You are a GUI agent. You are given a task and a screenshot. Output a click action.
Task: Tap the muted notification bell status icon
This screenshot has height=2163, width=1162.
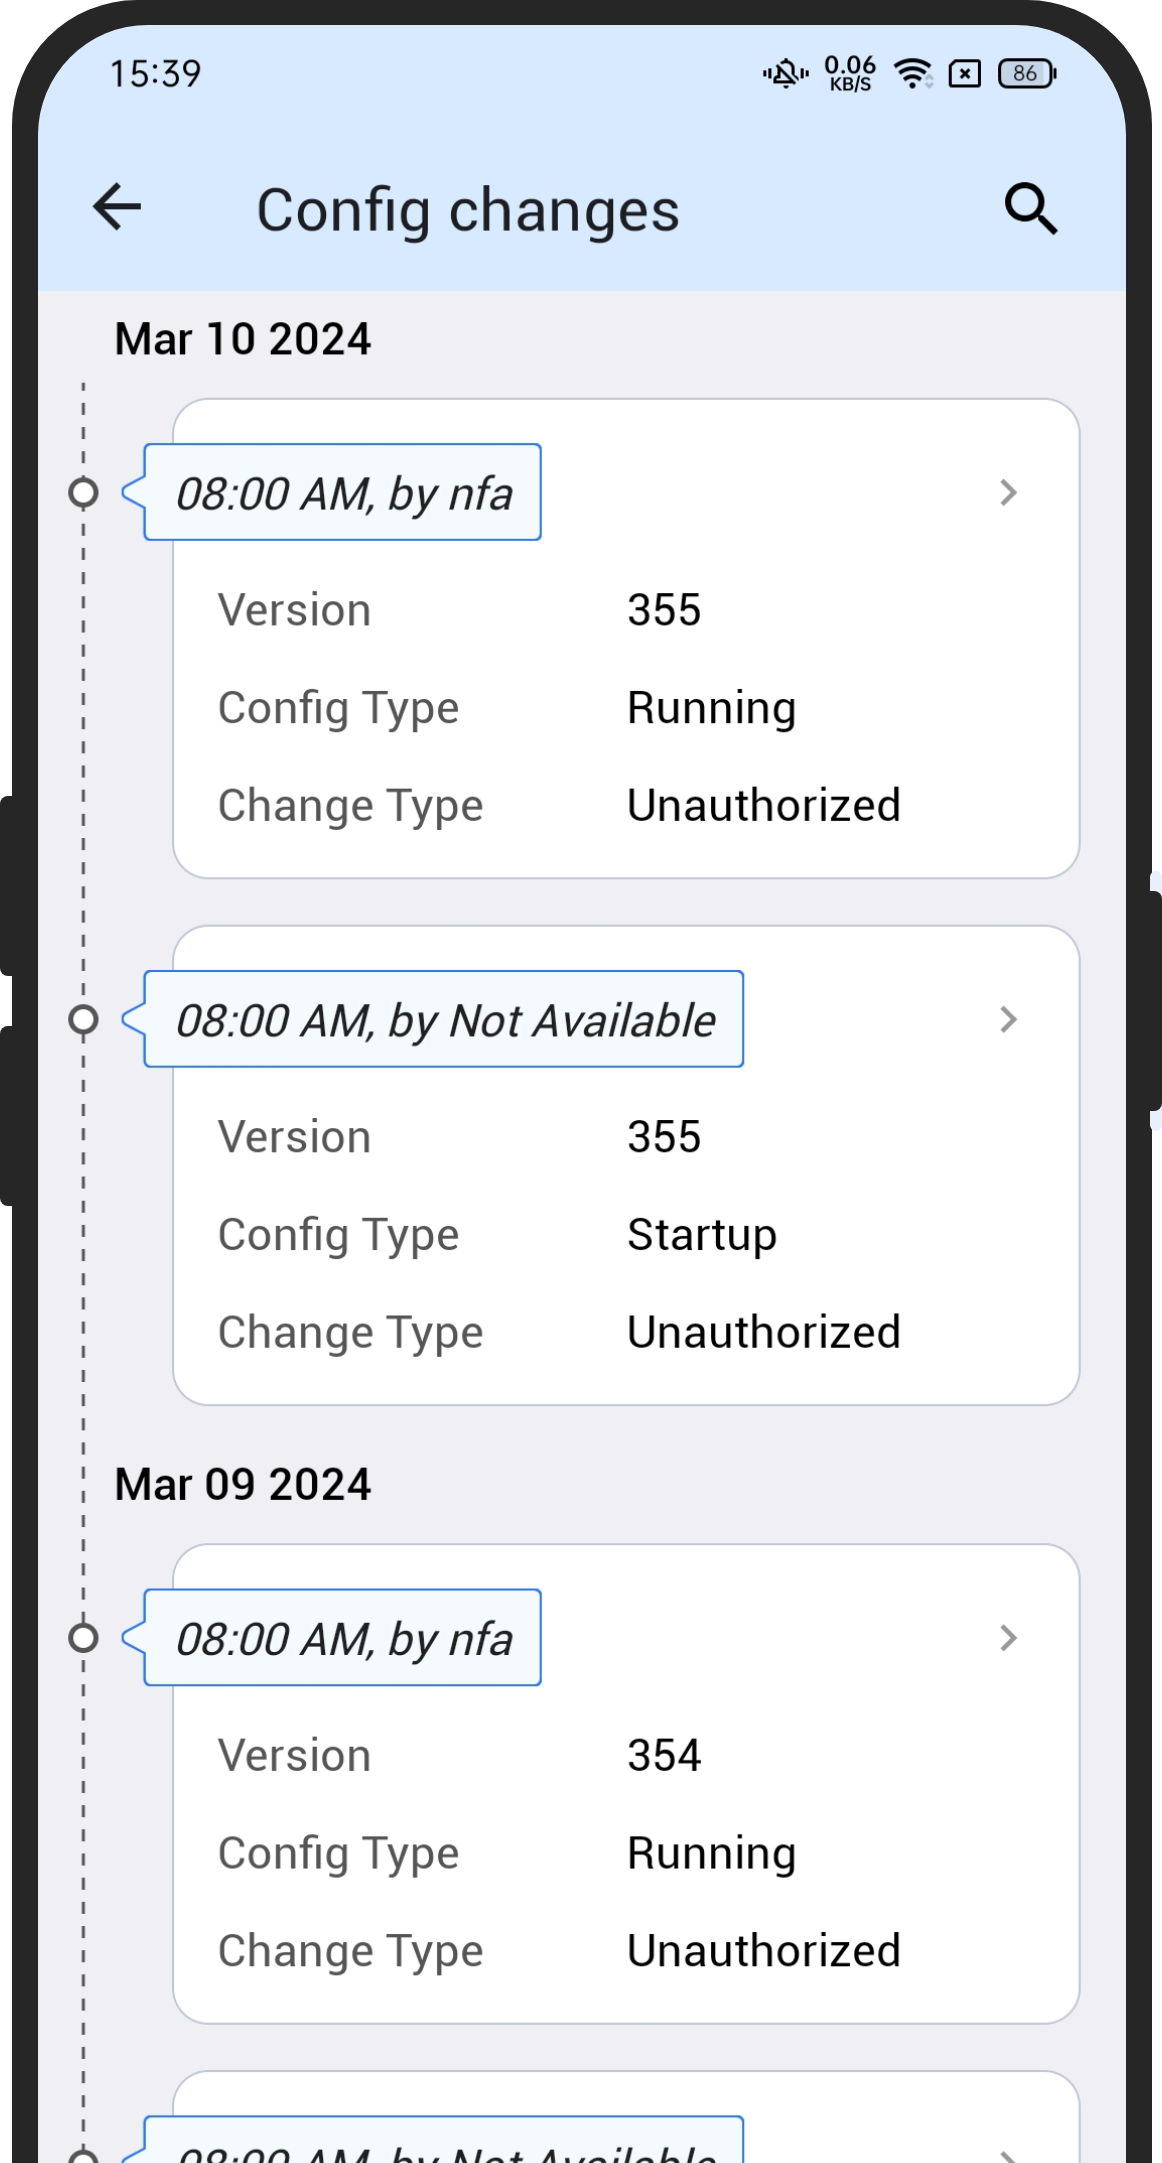pos(785,74)
